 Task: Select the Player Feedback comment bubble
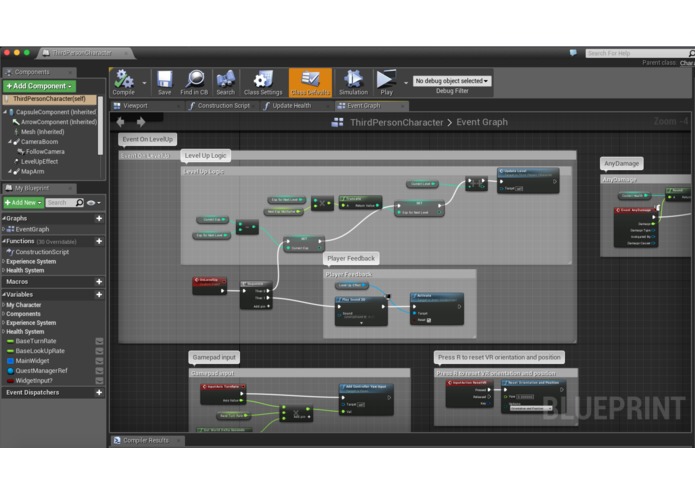[351, 258]
